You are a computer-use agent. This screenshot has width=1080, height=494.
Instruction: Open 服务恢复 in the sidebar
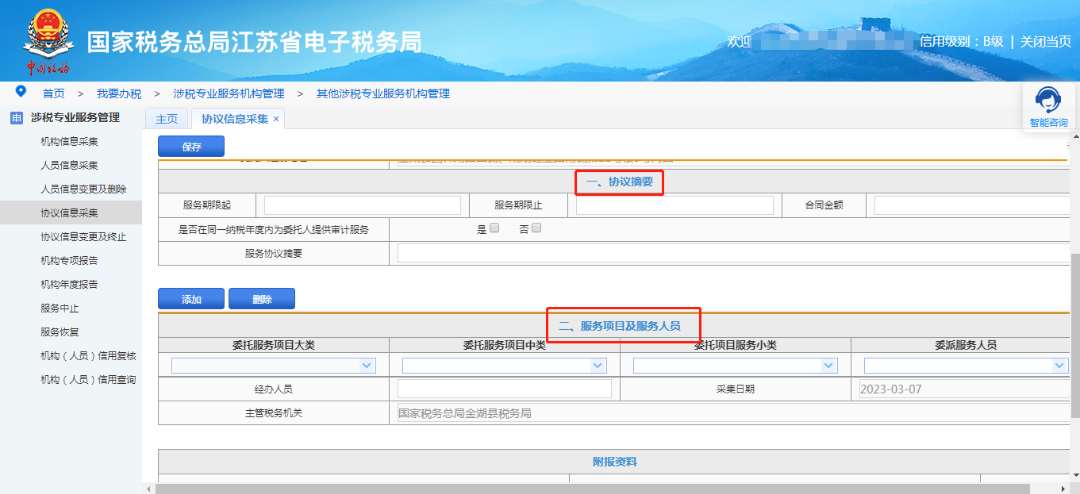(60, 331)
